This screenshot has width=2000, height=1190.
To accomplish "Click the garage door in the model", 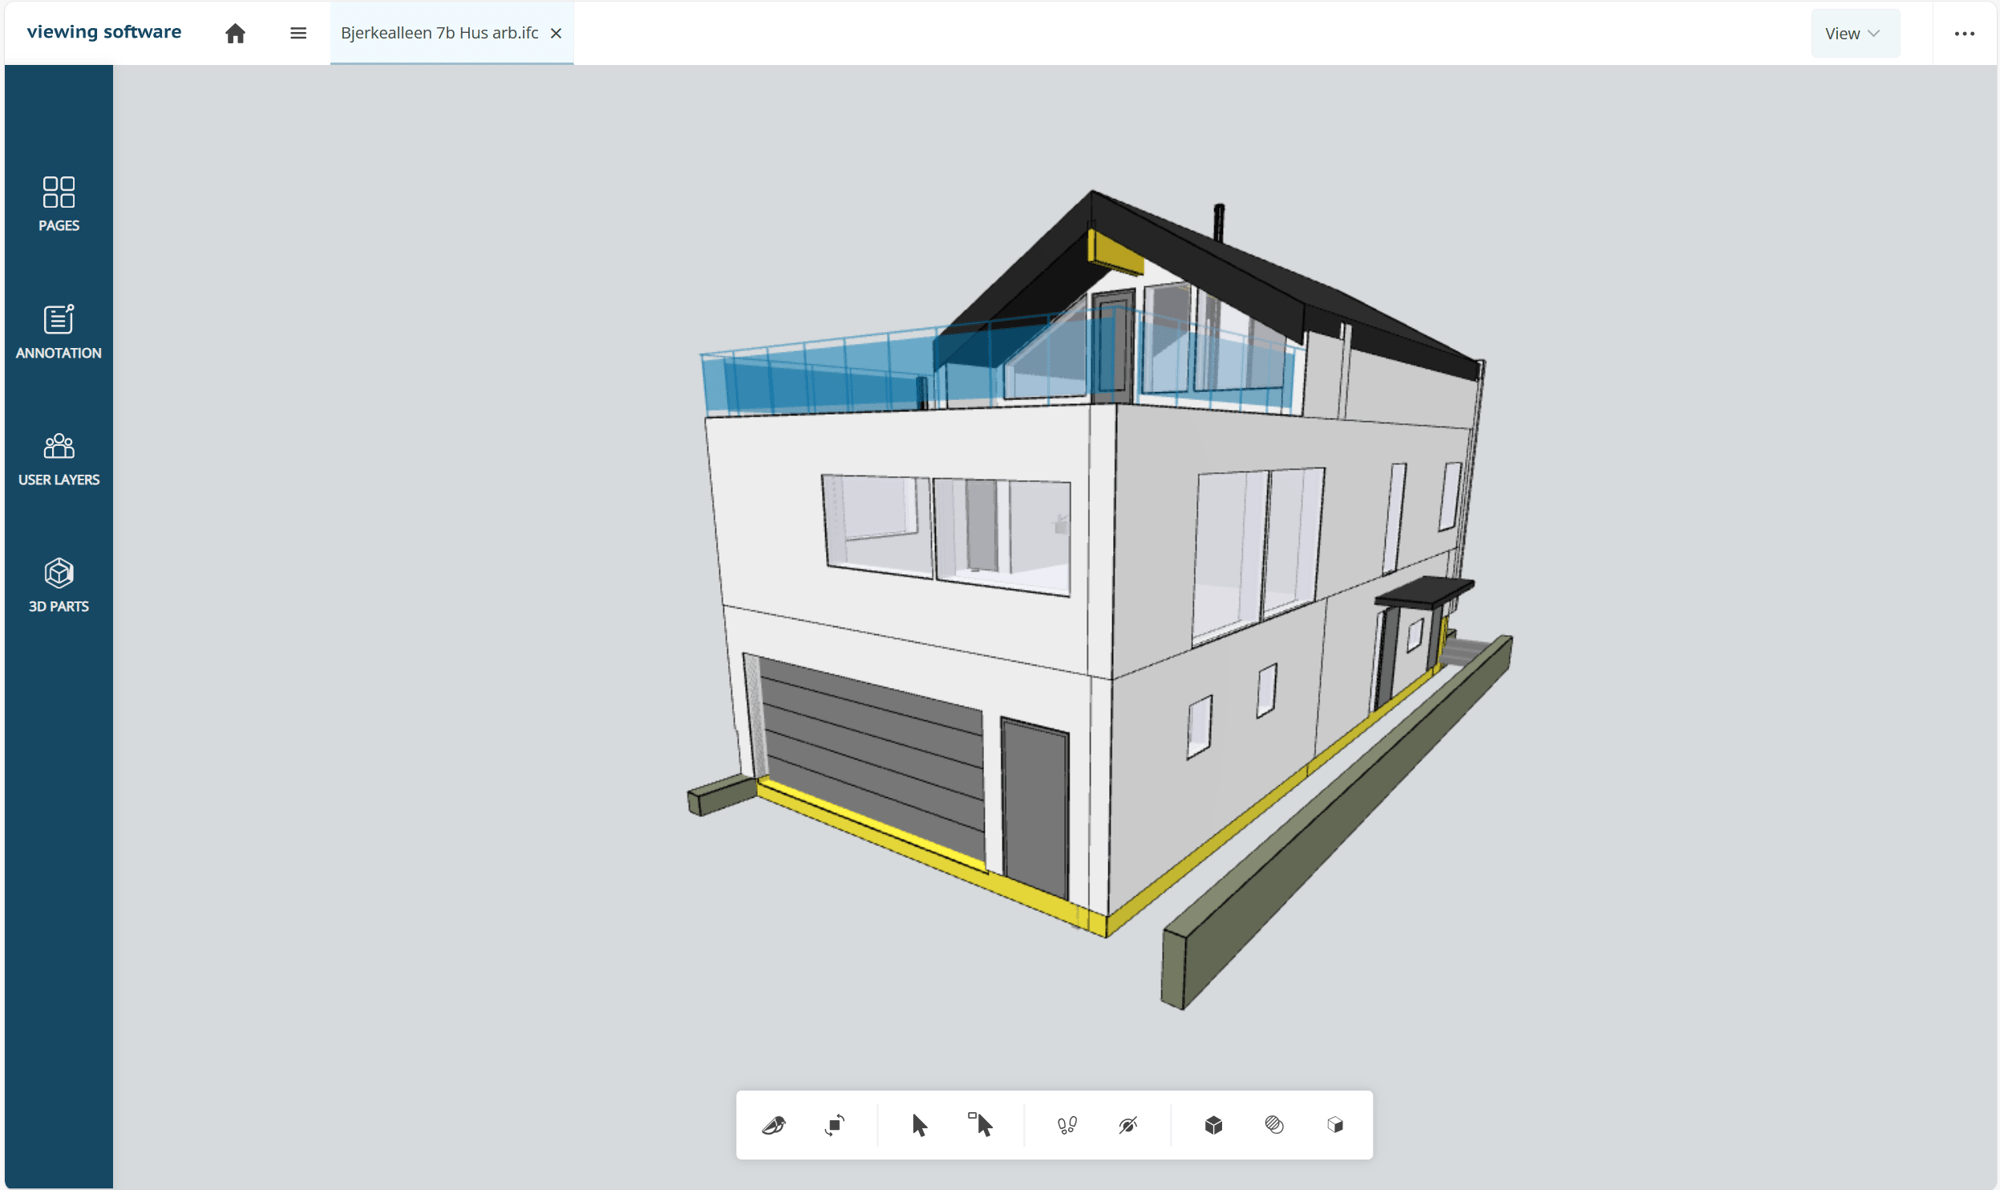I will pos(870,760).
